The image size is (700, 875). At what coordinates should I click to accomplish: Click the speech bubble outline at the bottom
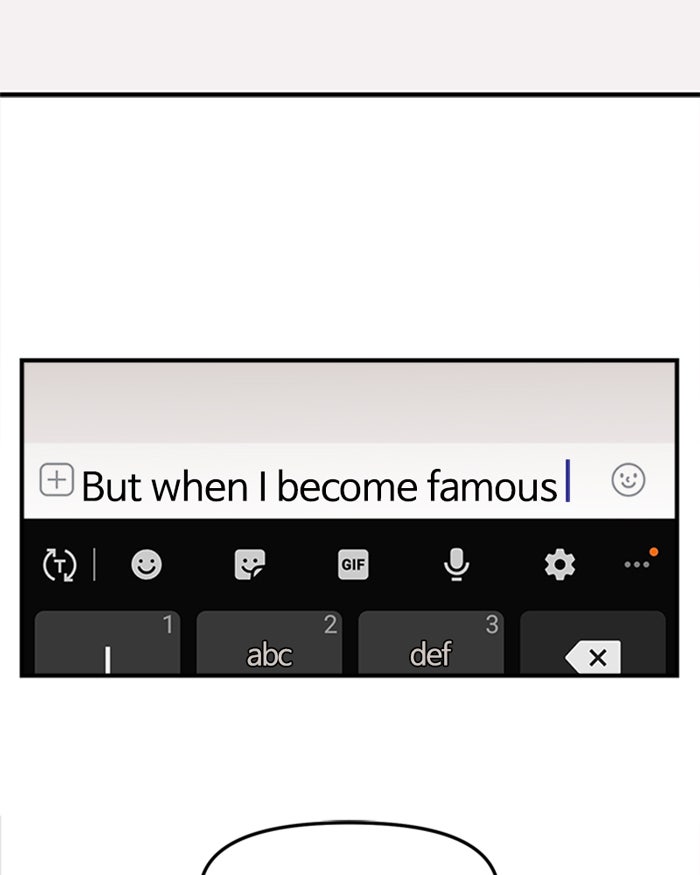pos(349,848)
